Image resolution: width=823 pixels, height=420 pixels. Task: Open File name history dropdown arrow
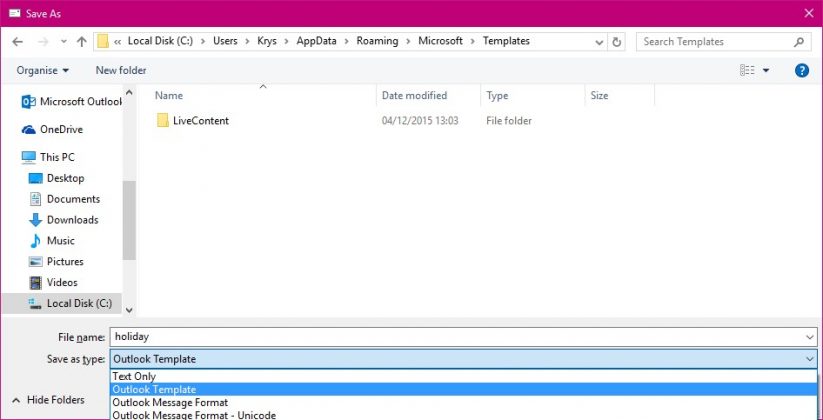(810, 337)
